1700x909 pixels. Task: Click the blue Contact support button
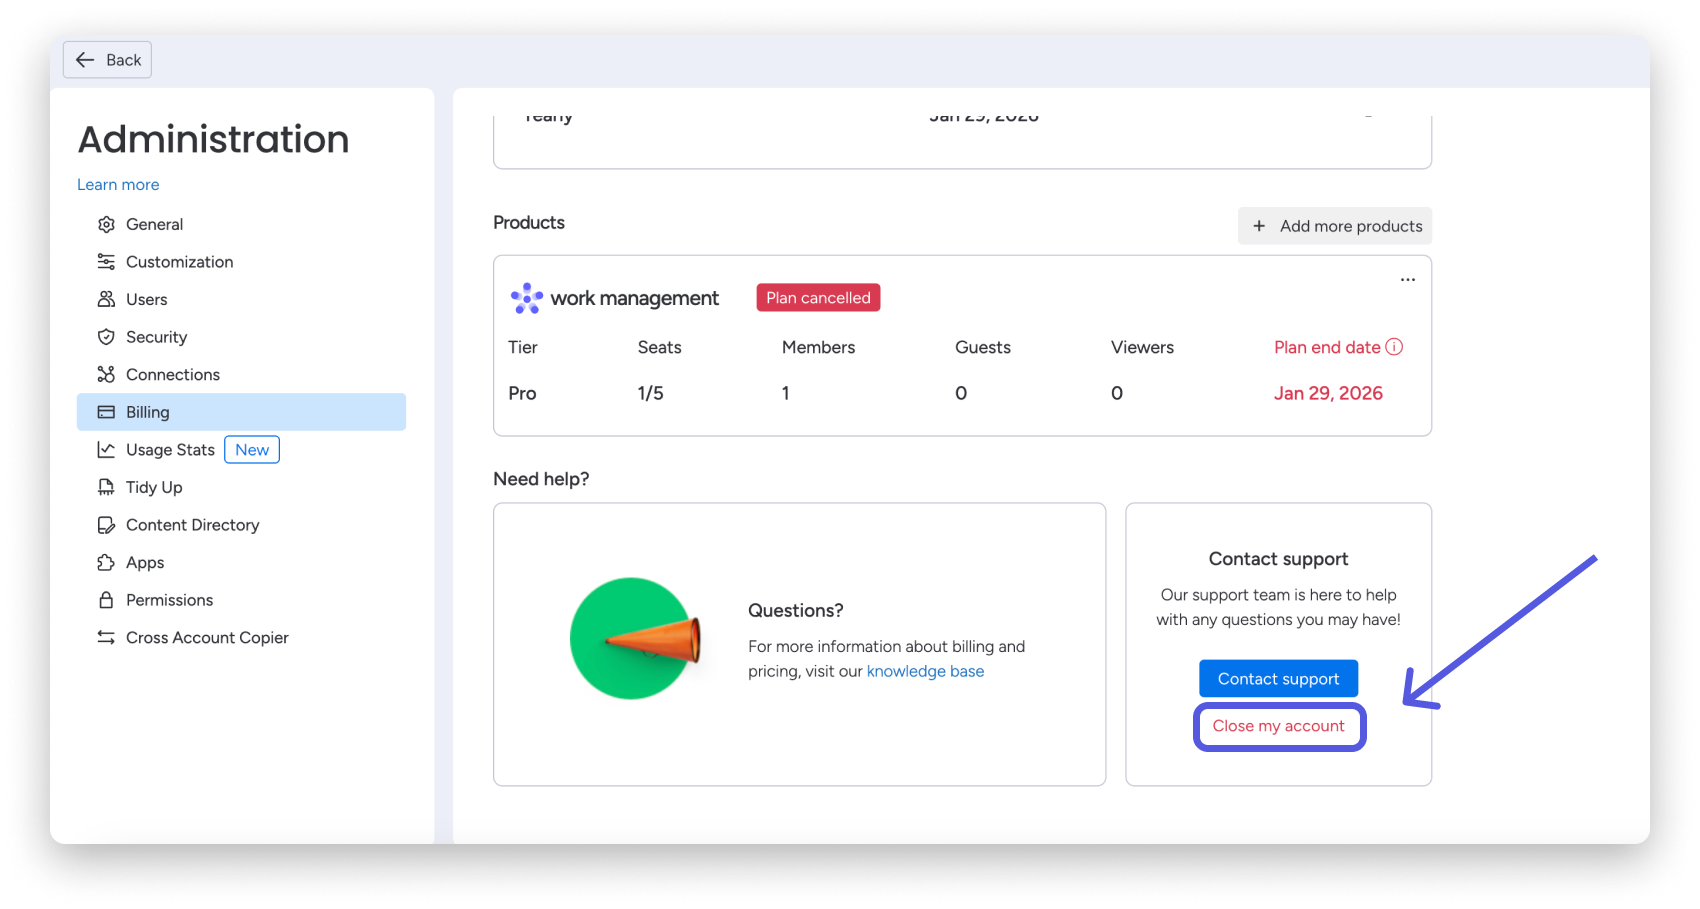[x=1278, y=679]
